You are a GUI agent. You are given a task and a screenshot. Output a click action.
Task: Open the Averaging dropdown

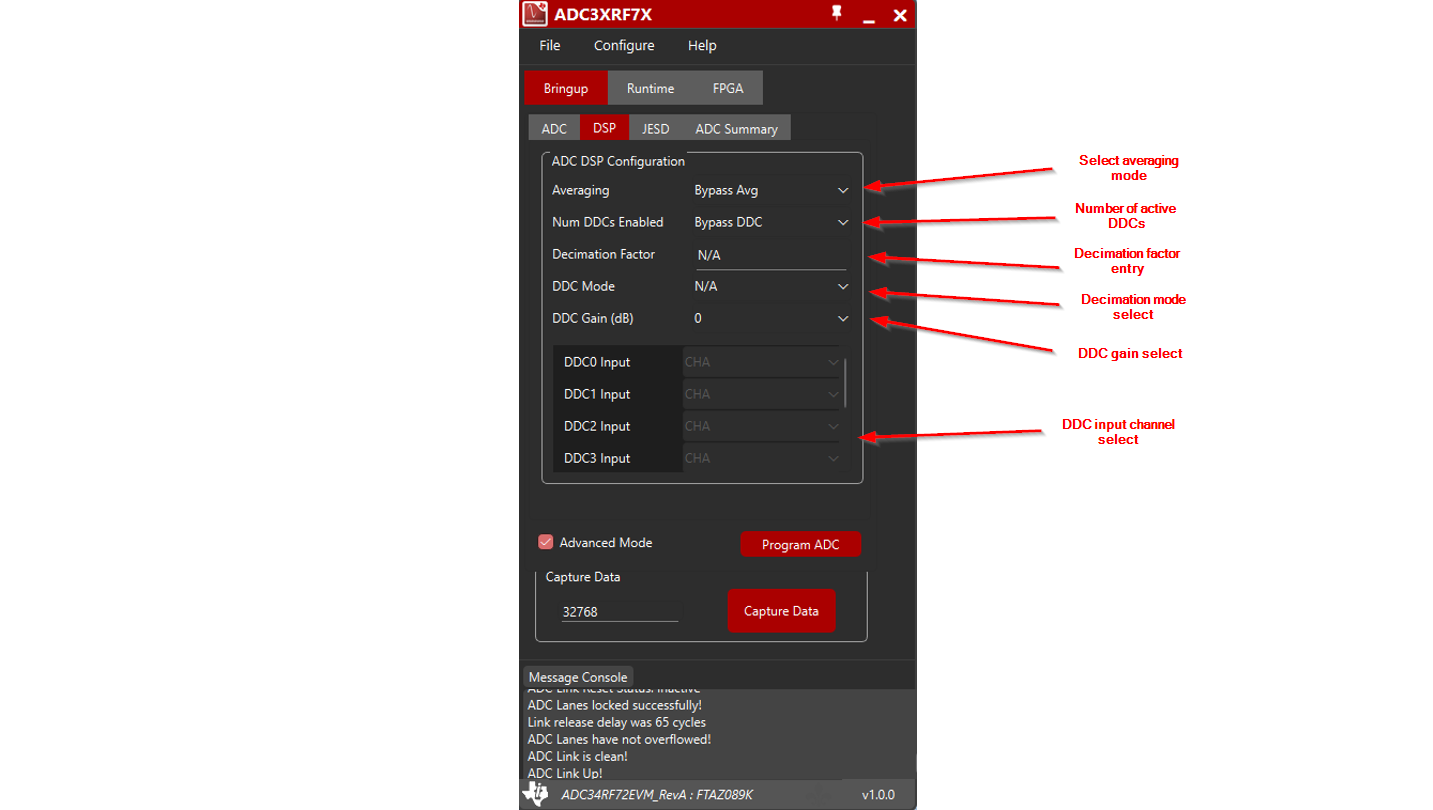click(771, 190)
